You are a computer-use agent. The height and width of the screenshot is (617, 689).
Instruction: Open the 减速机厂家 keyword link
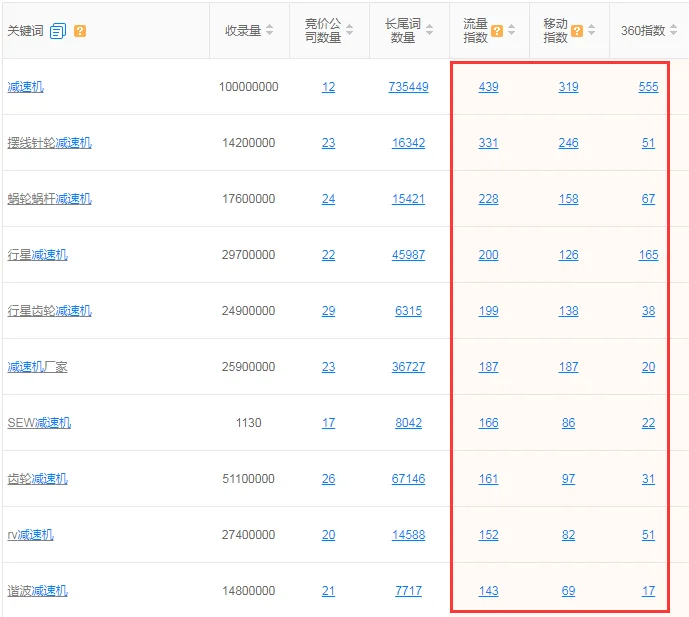pyautogui.click(x=38, y=367)
